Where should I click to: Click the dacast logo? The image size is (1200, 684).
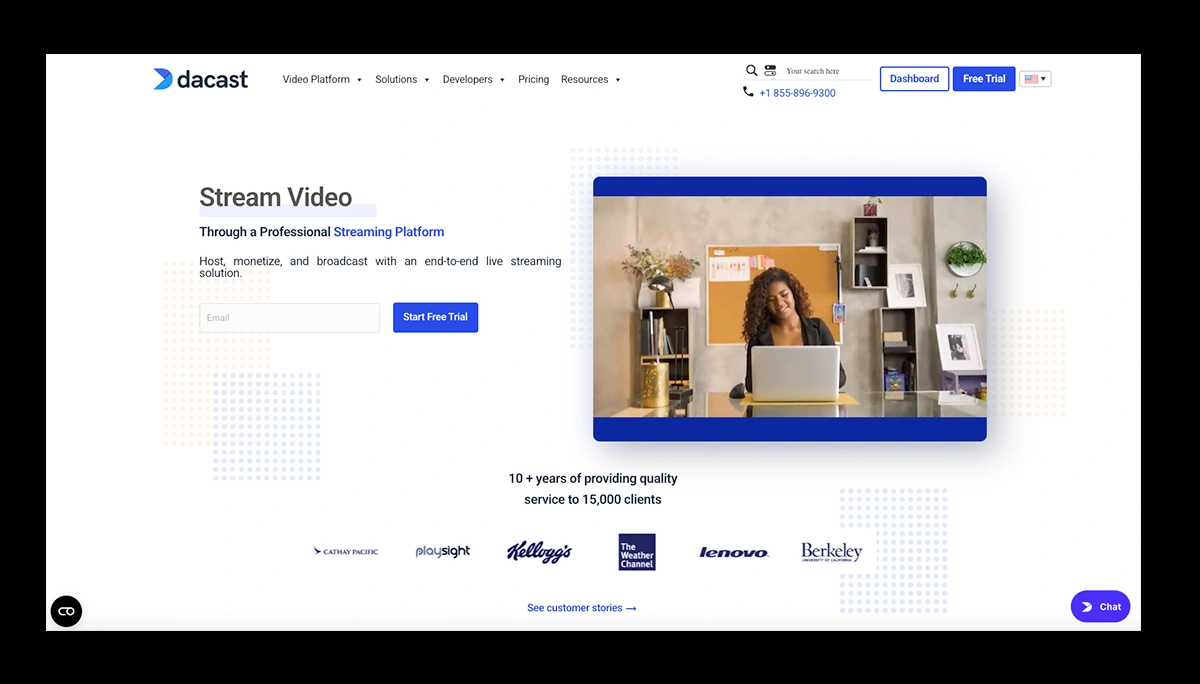point(200,79)
